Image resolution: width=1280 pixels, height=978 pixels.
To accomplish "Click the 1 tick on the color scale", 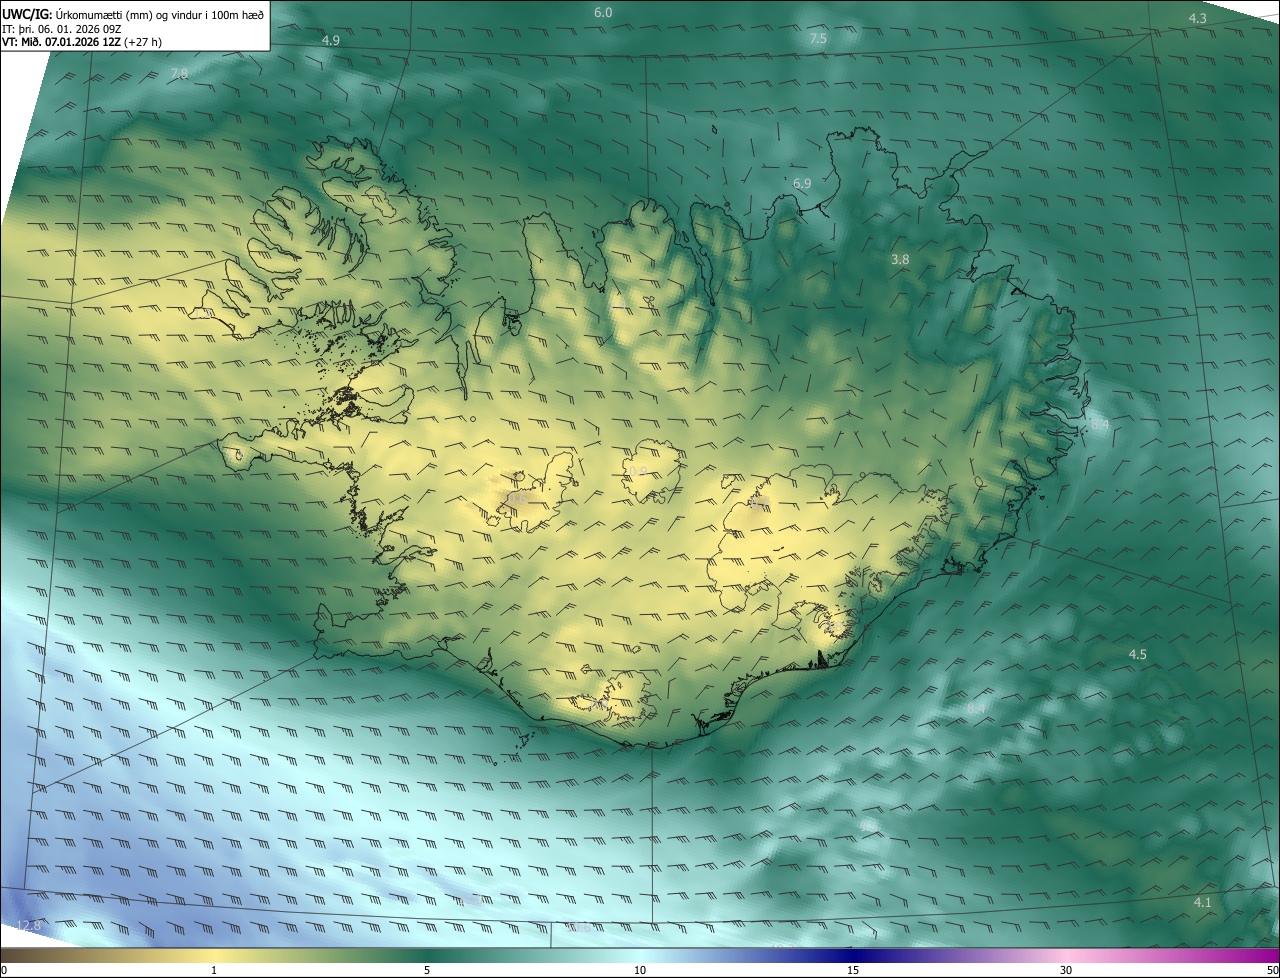I will point(214,970).
